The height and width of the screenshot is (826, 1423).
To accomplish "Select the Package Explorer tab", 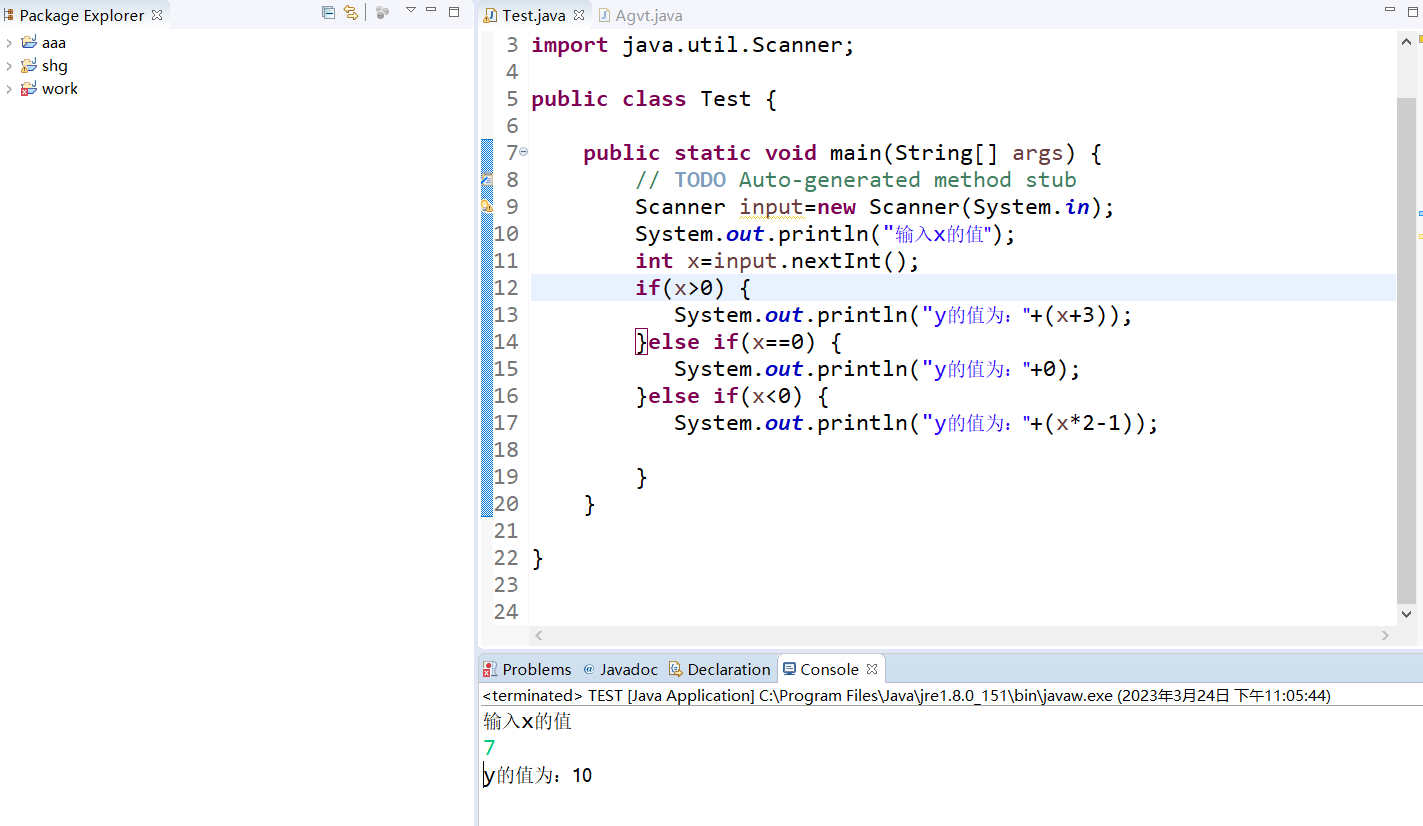I will point(82,15).
